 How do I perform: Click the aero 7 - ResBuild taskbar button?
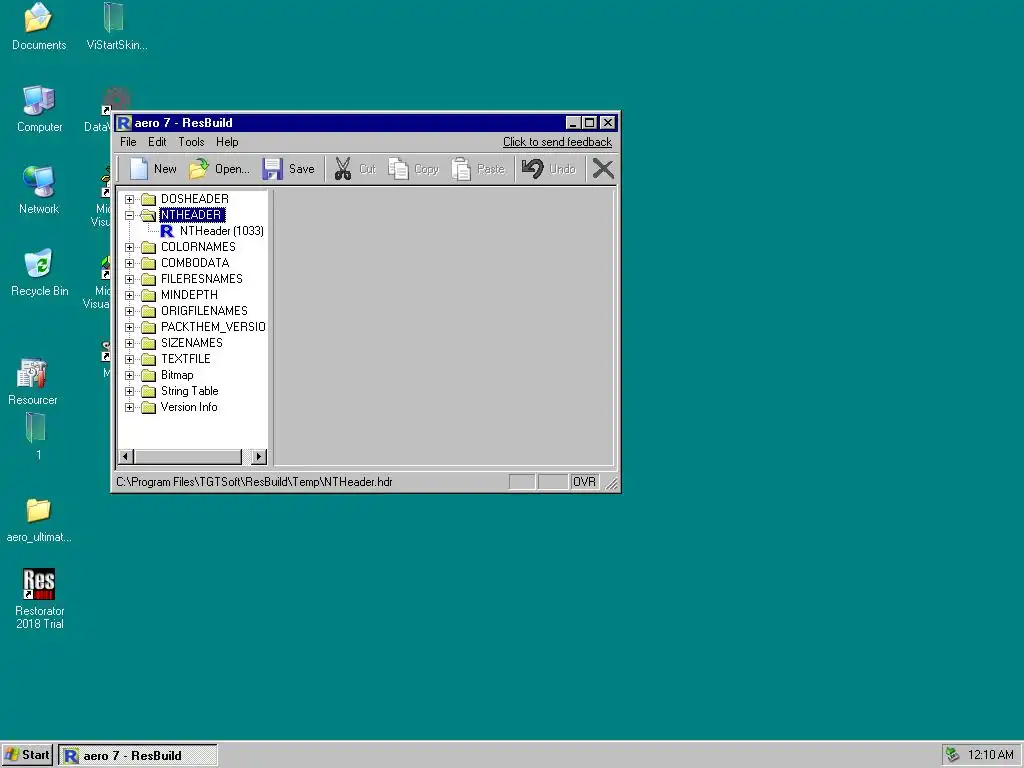coord(138,756)
